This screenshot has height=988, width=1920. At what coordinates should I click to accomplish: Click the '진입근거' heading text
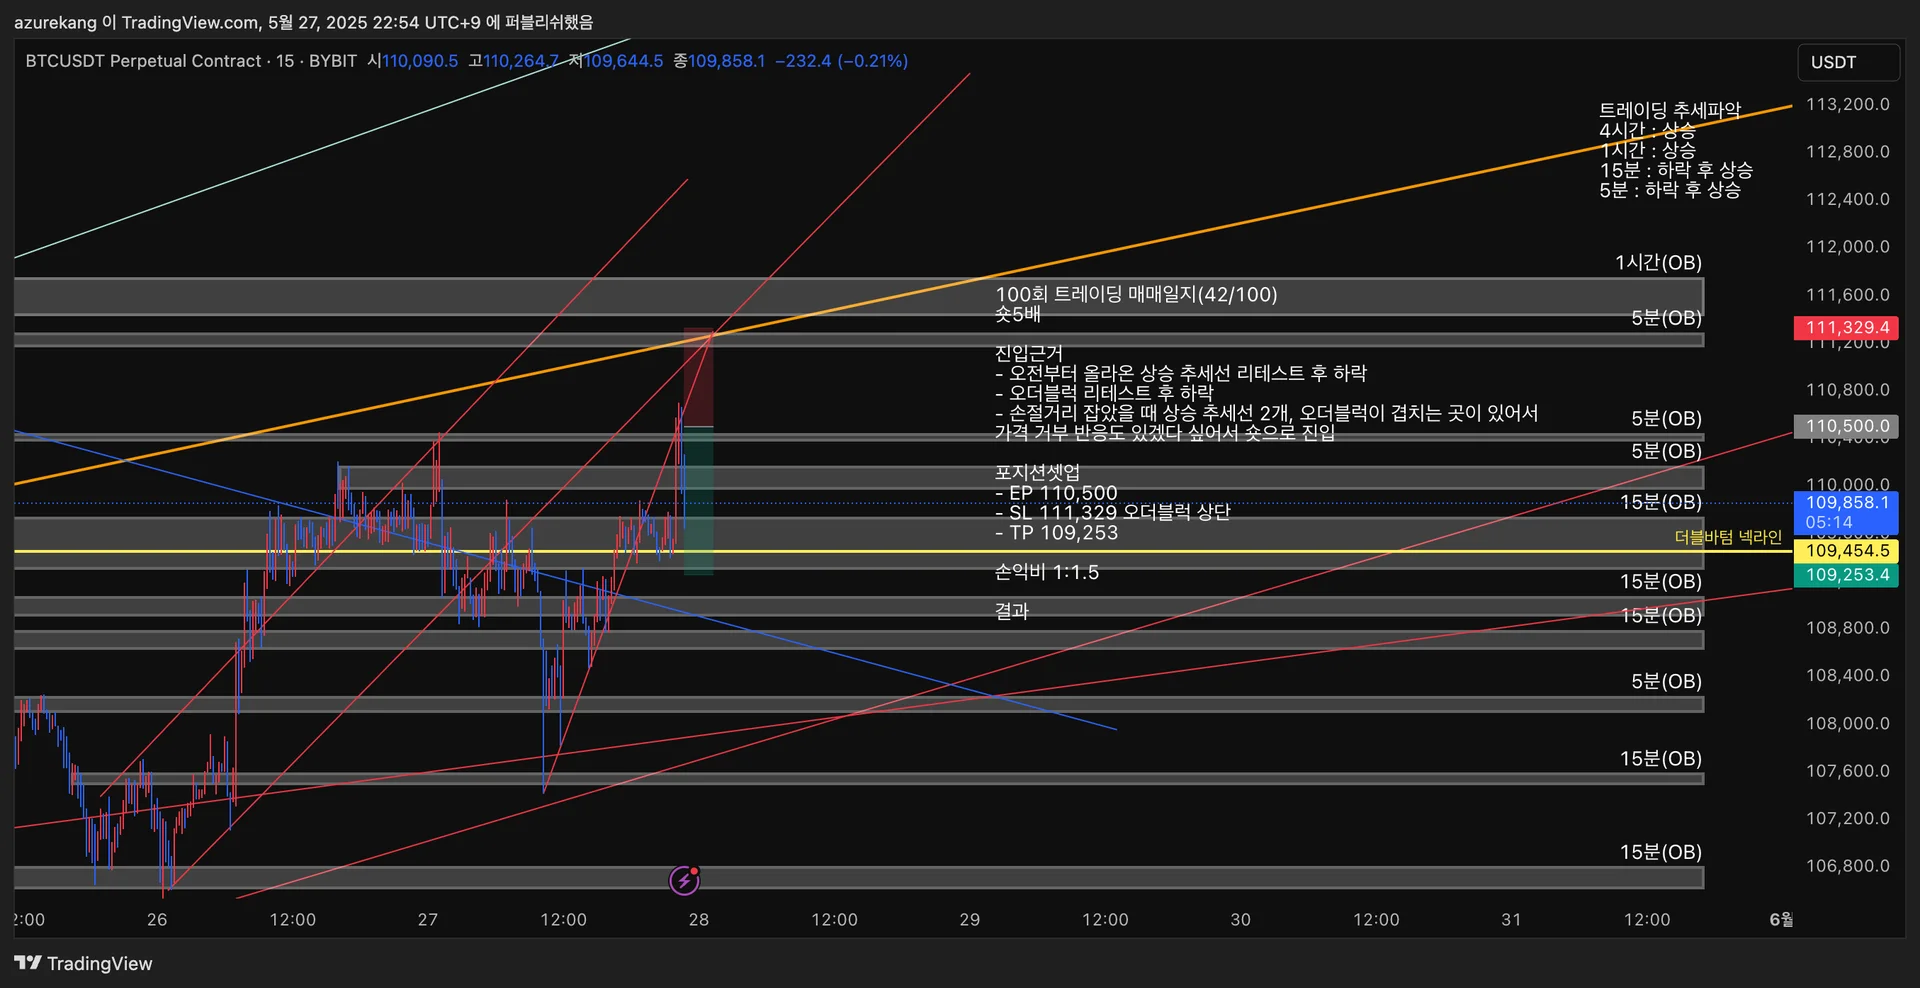click(x=1029, y=353)
